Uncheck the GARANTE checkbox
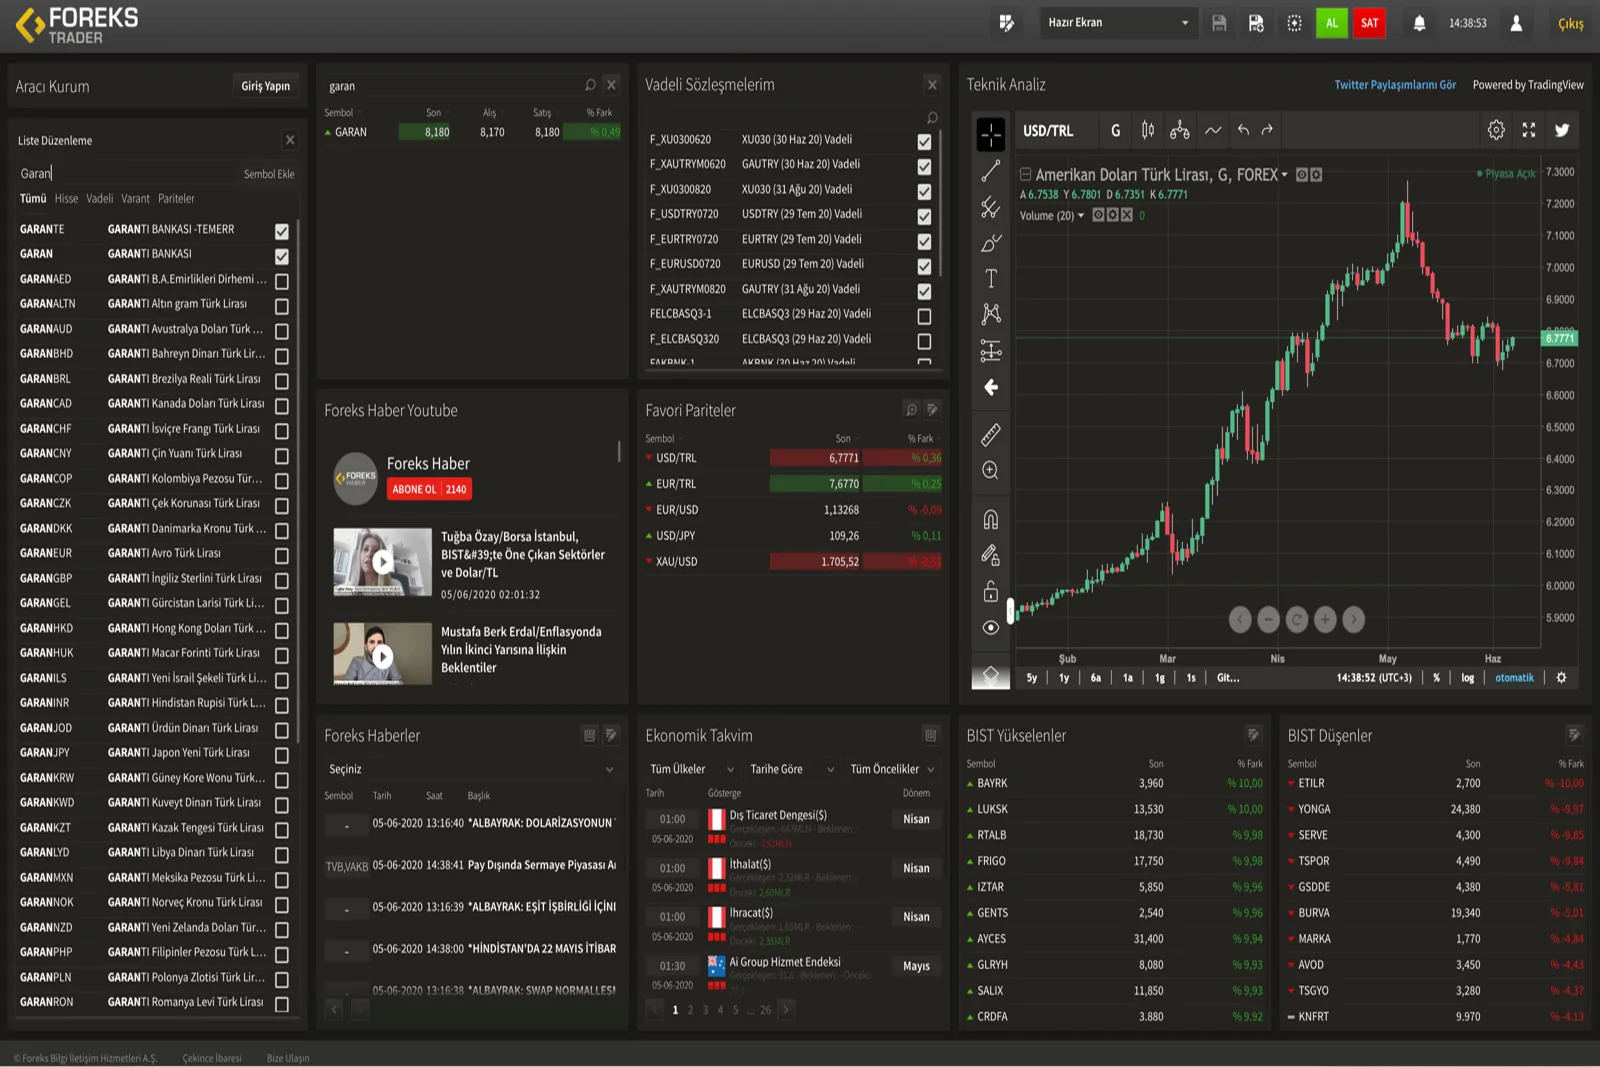Image resolution: width=1600 pixels, height=1067 pixels. 282,231
